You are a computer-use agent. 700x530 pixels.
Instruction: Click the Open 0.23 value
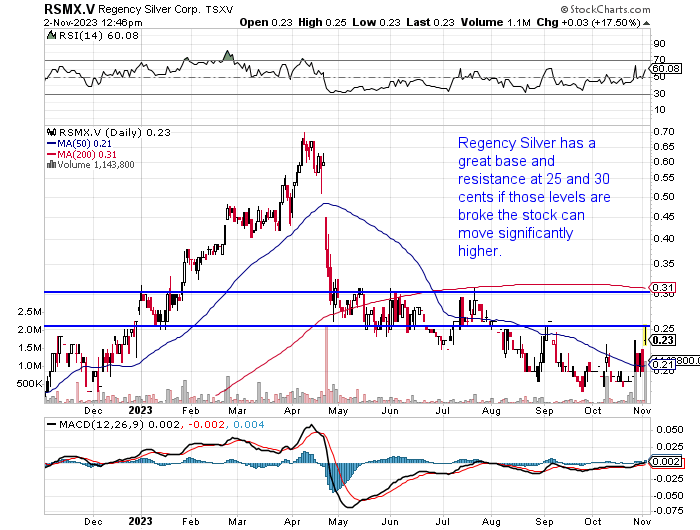click(x=266, y=22)
